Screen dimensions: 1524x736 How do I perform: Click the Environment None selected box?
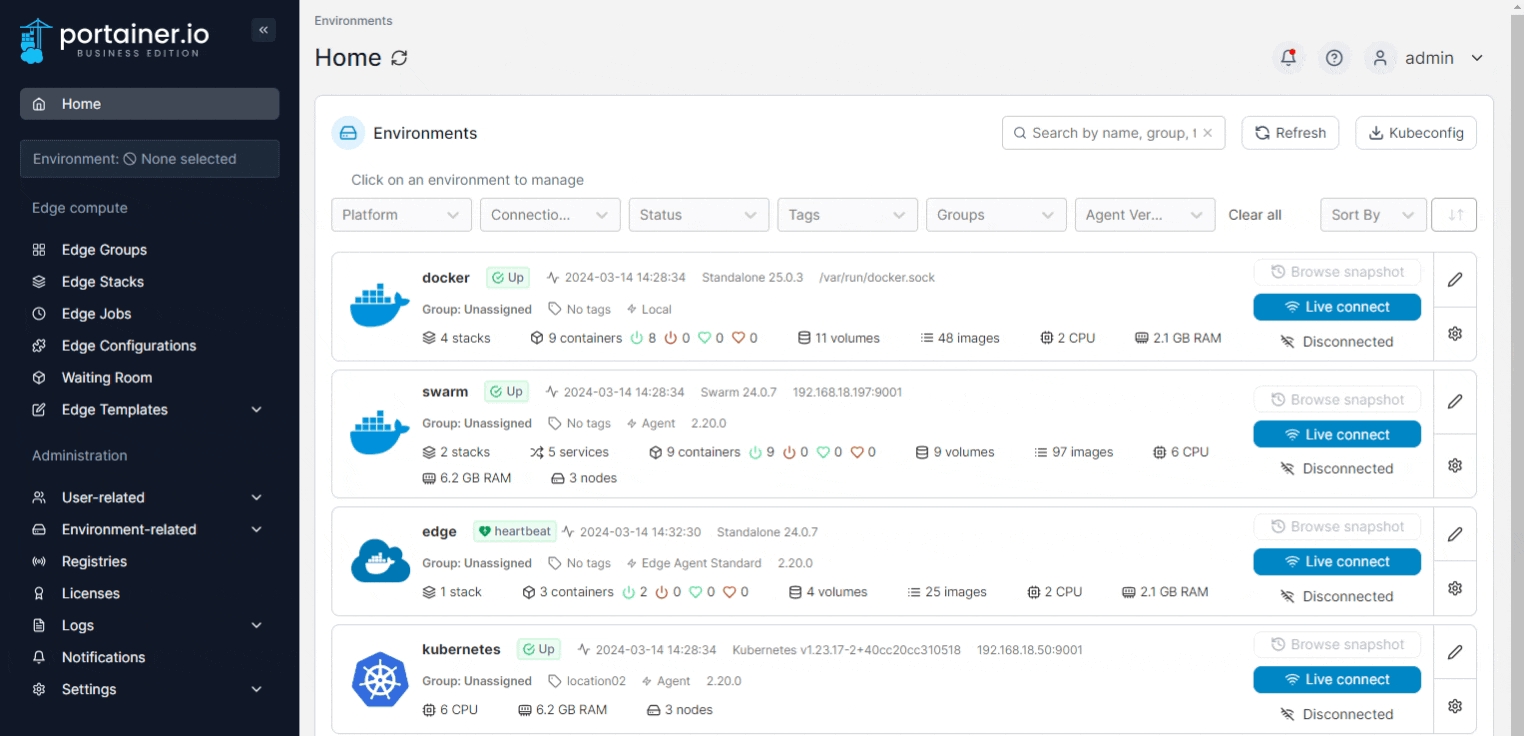pos(150,159)
